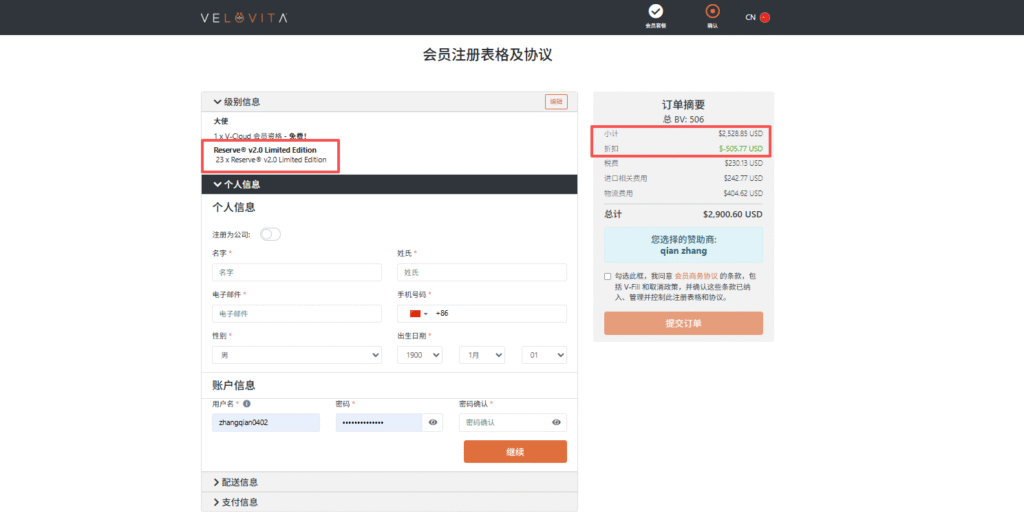Click the subtotal $2,528.85 USD value
Image resolution: width=1024 pixels, height=520 pixels.
point(741,133)
